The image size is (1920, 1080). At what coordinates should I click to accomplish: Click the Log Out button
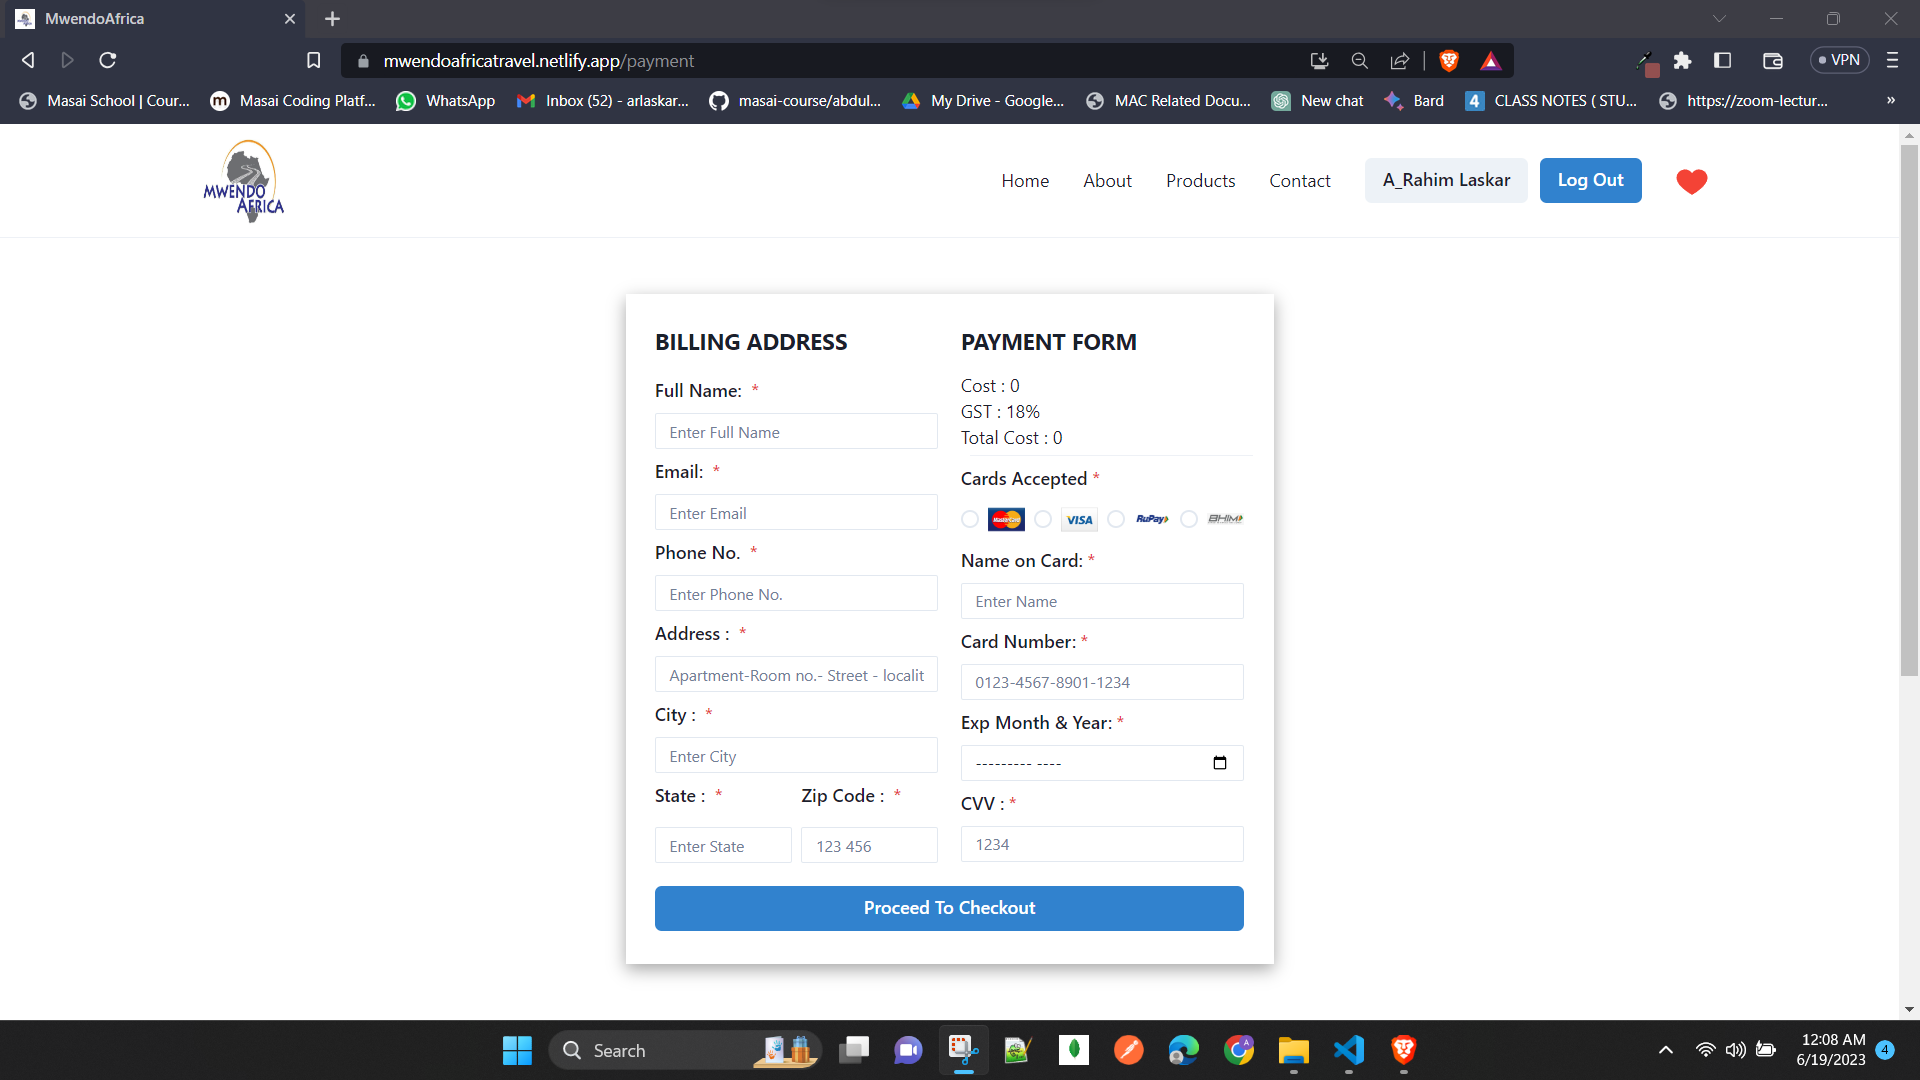1590,181
